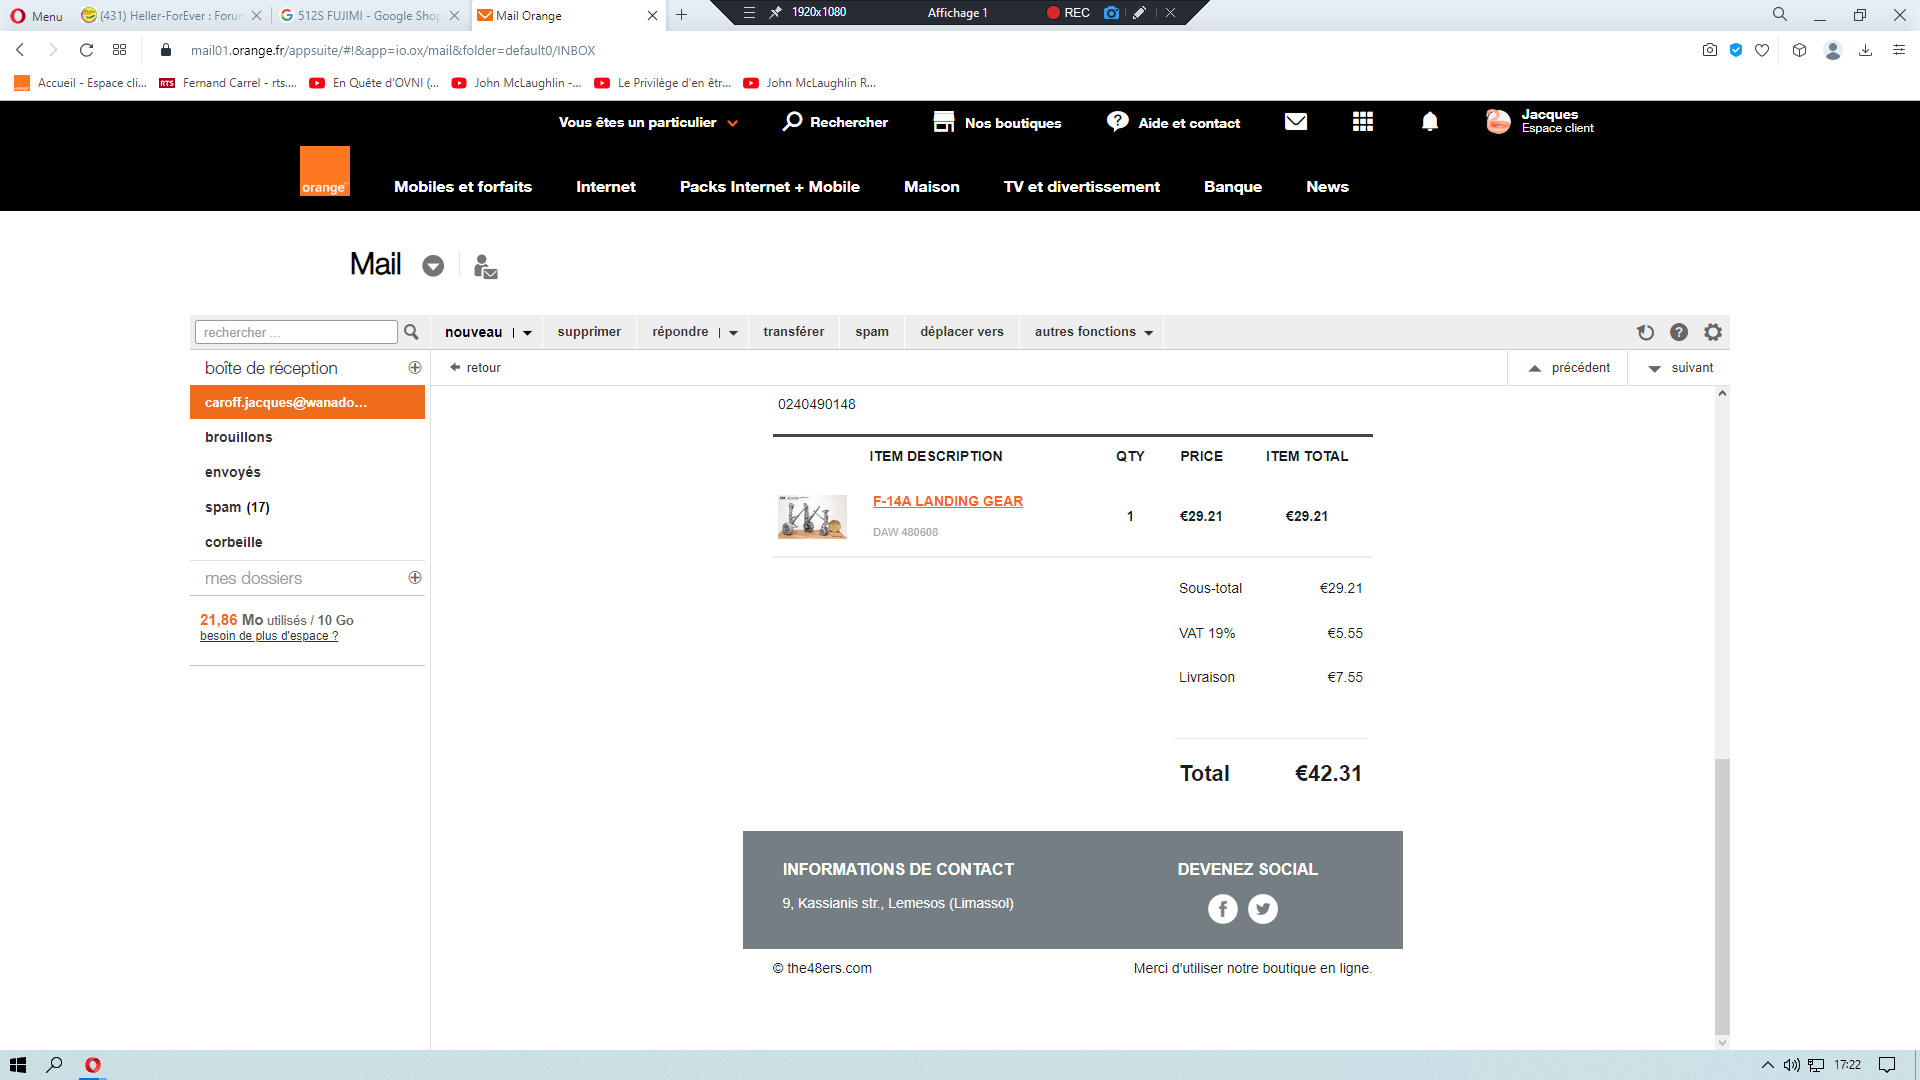Image resolution: width=1920 pixels, height=1080 pixels.
Task: Open the Mail dropdown arrow
Action: tap(433, 266)
